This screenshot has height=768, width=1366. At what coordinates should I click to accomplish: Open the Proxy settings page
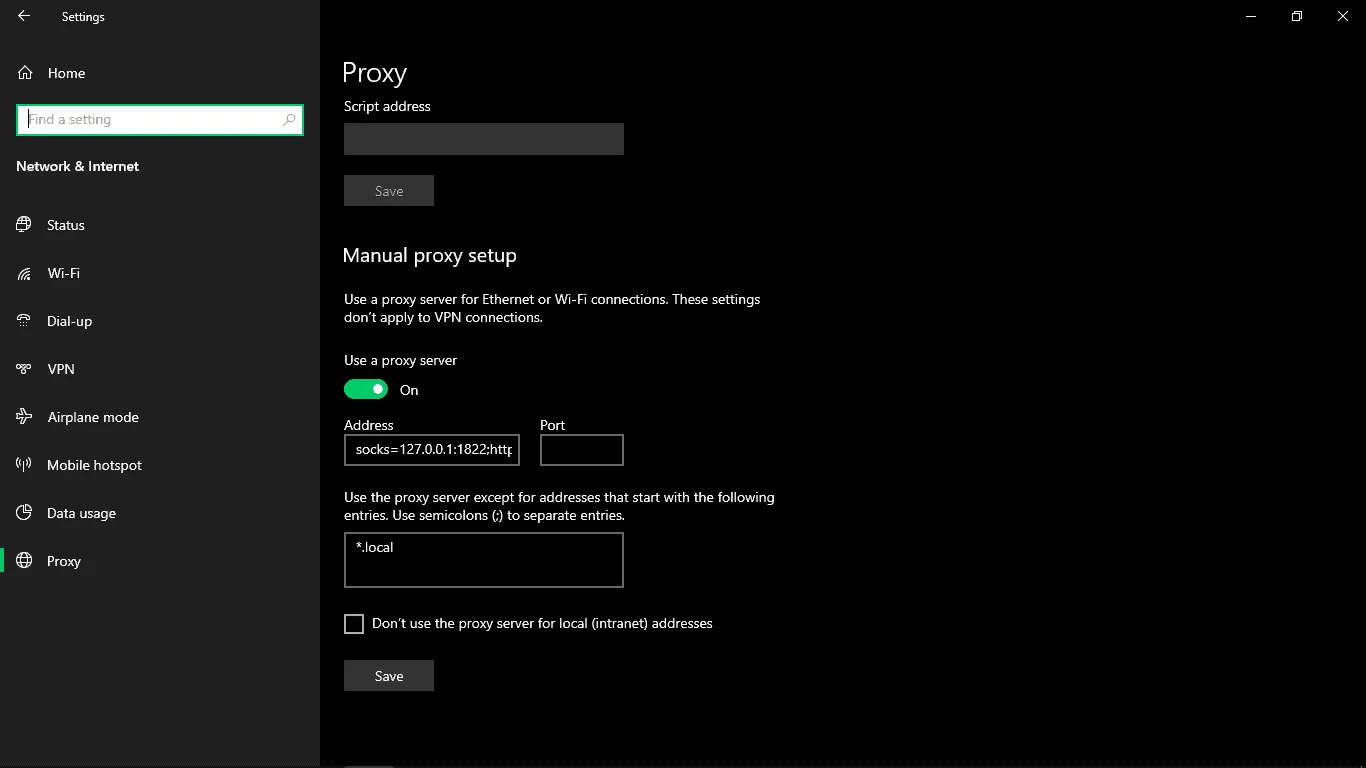tap(160, 561)
